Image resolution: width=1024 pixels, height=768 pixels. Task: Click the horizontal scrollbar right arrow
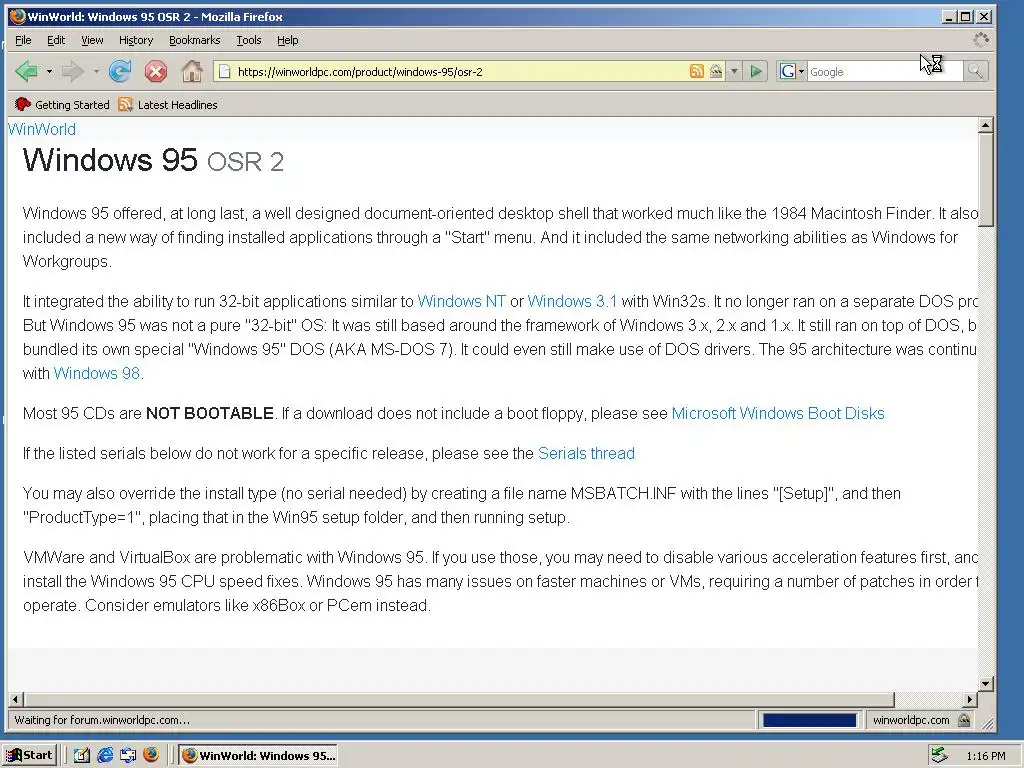(970, 699)
